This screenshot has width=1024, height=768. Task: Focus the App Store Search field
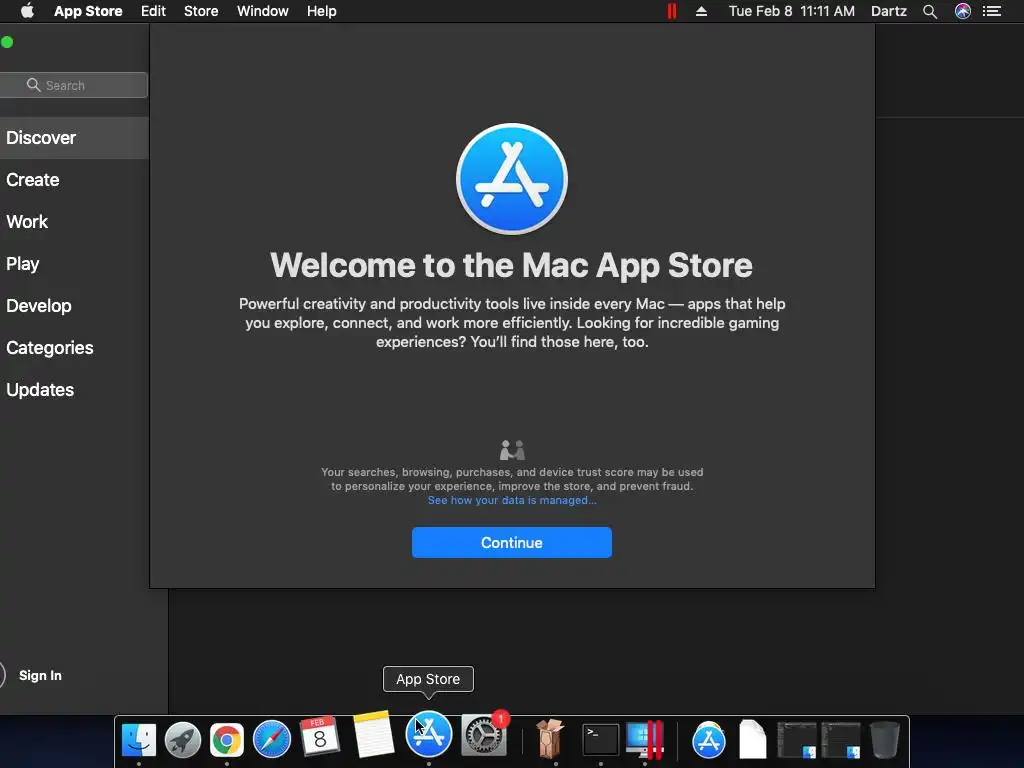(x=74, y=85)
